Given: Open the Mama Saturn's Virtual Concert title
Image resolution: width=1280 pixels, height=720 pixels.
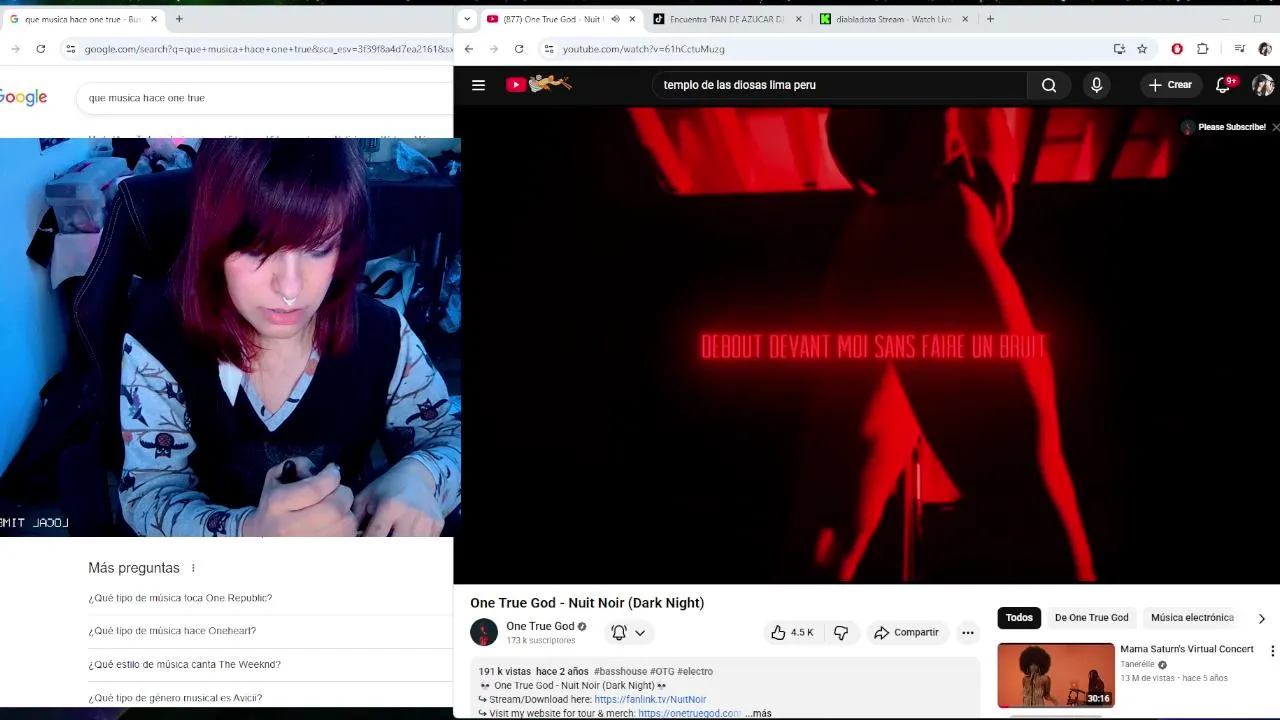Looking at the screenshot, I should tap(1187, 649).
